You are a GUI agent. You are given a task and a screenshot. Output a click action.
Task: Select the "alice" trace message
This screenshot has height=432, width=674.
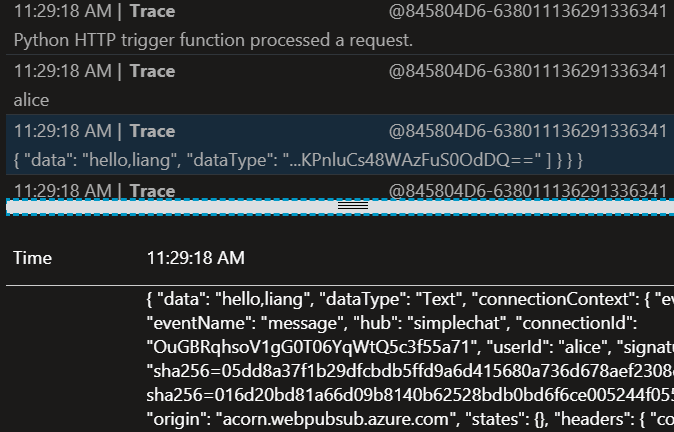coord(340,85)
